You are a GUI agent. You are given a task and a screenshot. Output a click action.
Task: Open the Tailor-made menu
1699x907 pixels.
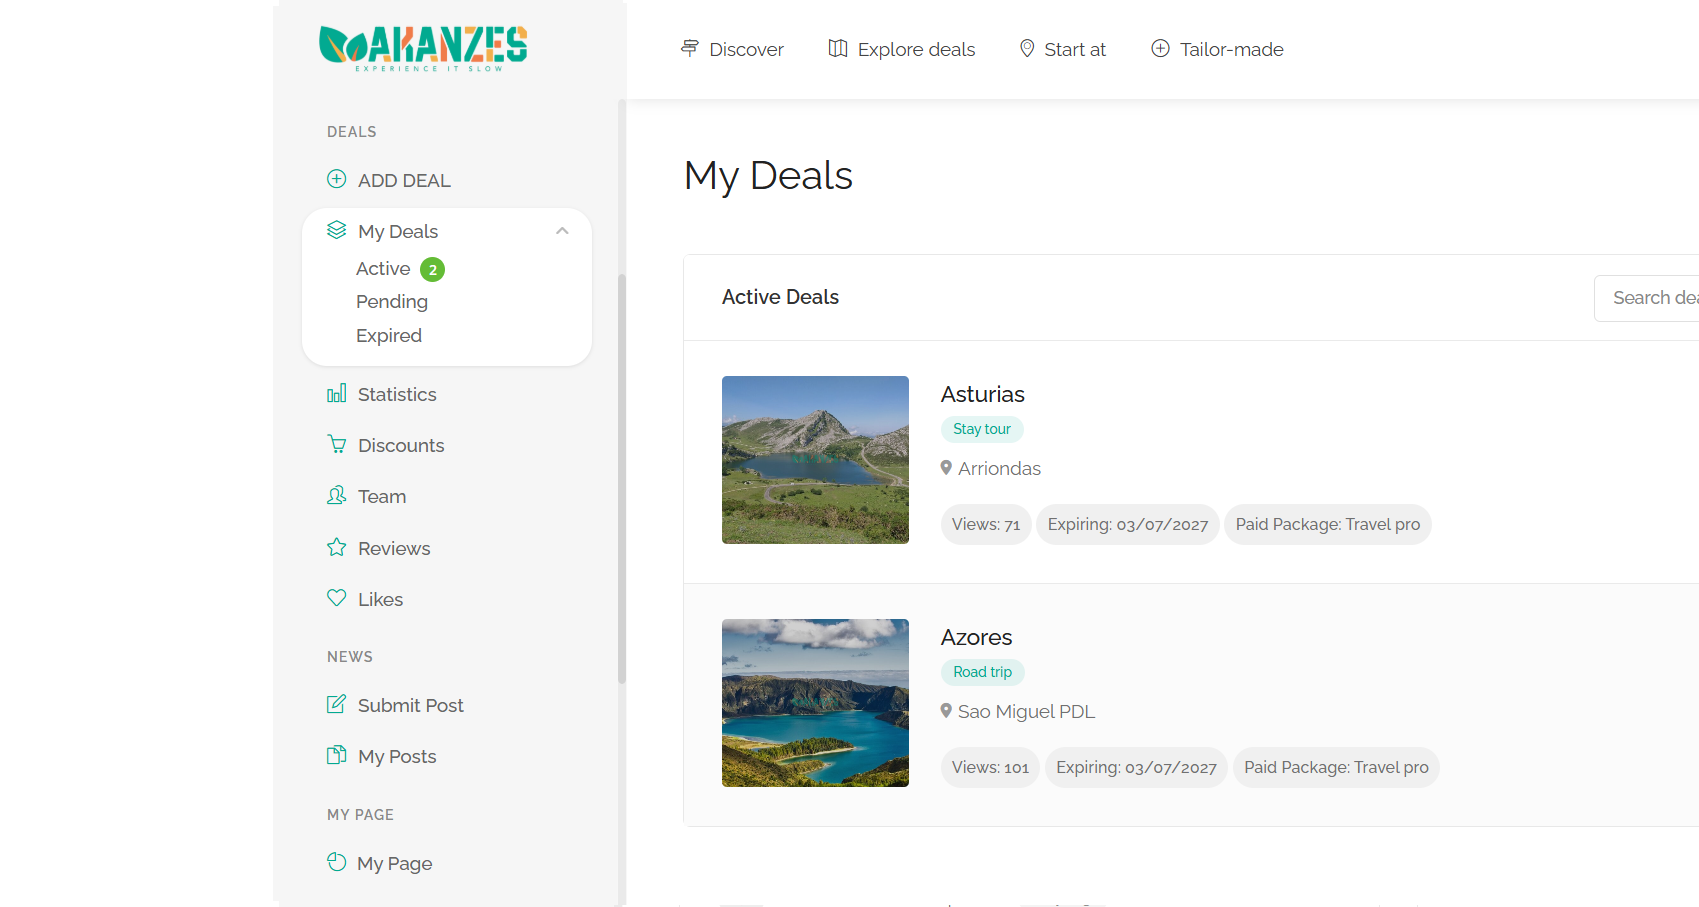pyautogui.click(x=1217, y=49)
